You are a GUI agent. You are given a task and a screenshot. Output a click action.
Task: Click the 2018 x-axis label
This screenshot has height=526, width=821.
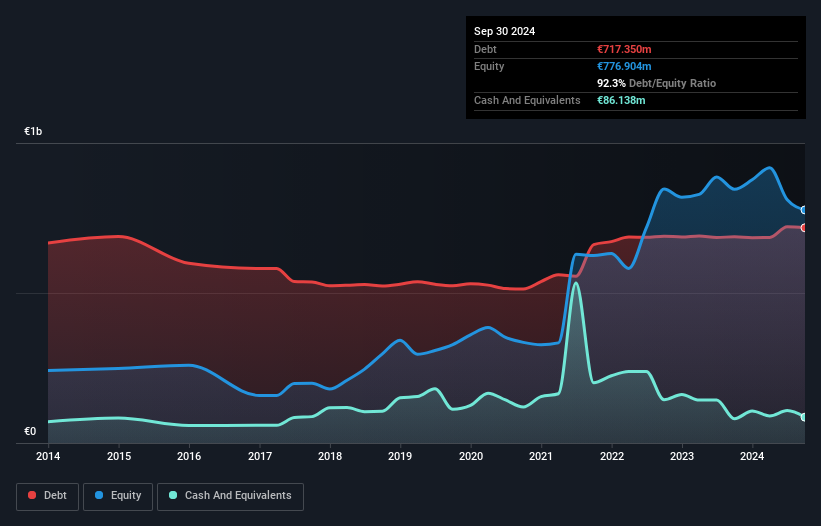tap(330, 456)
